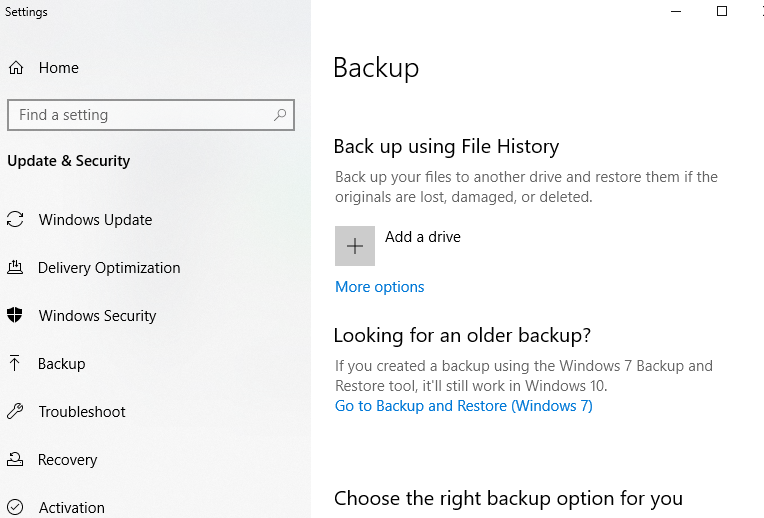Image resolution: width=764 pixels, height=518 pixels.
Task: Click the Update & Security section header
Action: [x=69, y=161]
